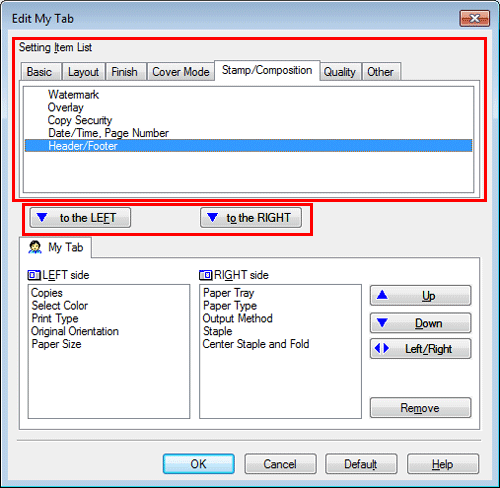Remove the selected item with Remove button
Viewport: 500px width, 488px height.
421,408
